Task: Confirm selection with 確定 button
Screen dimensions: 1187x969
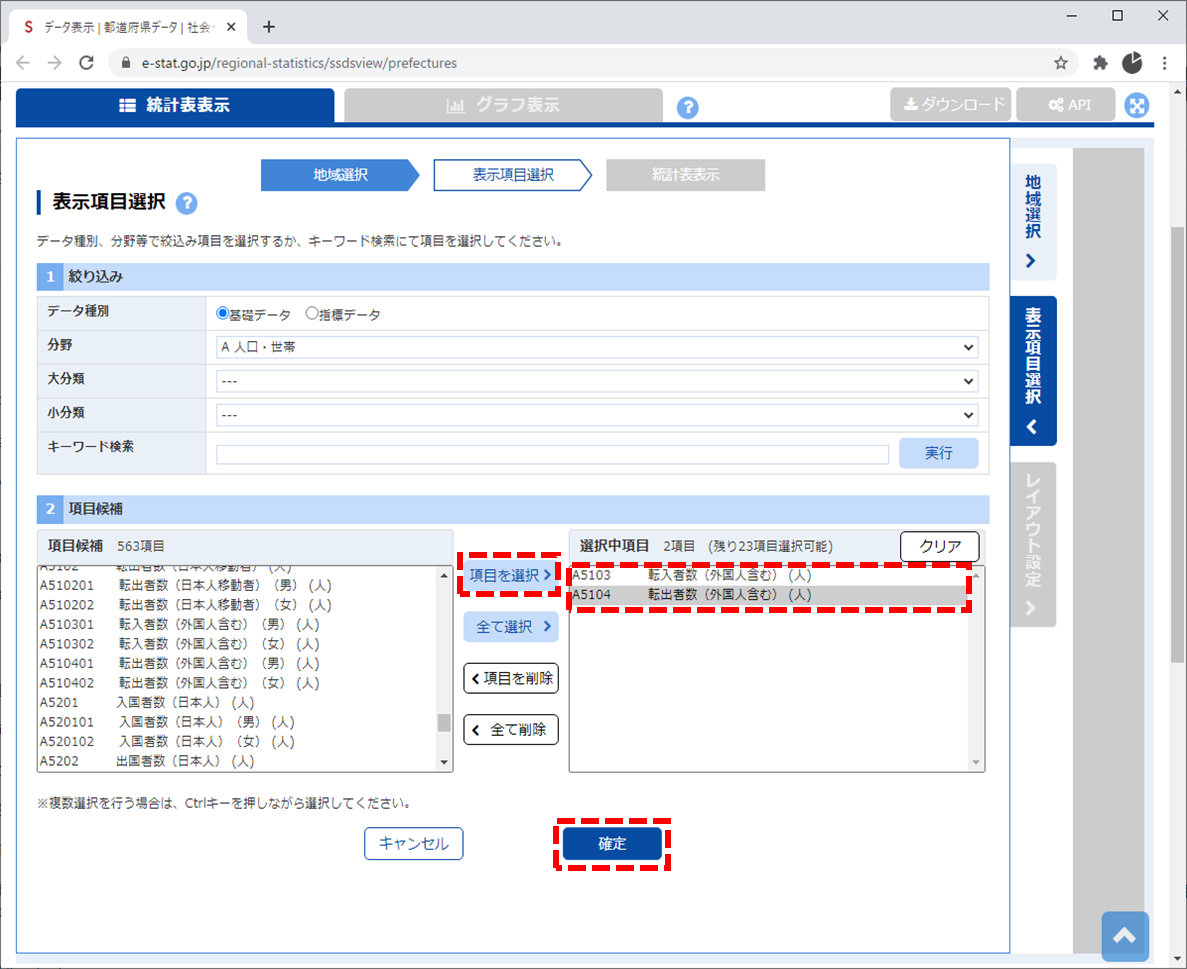Action: point(612,844)
